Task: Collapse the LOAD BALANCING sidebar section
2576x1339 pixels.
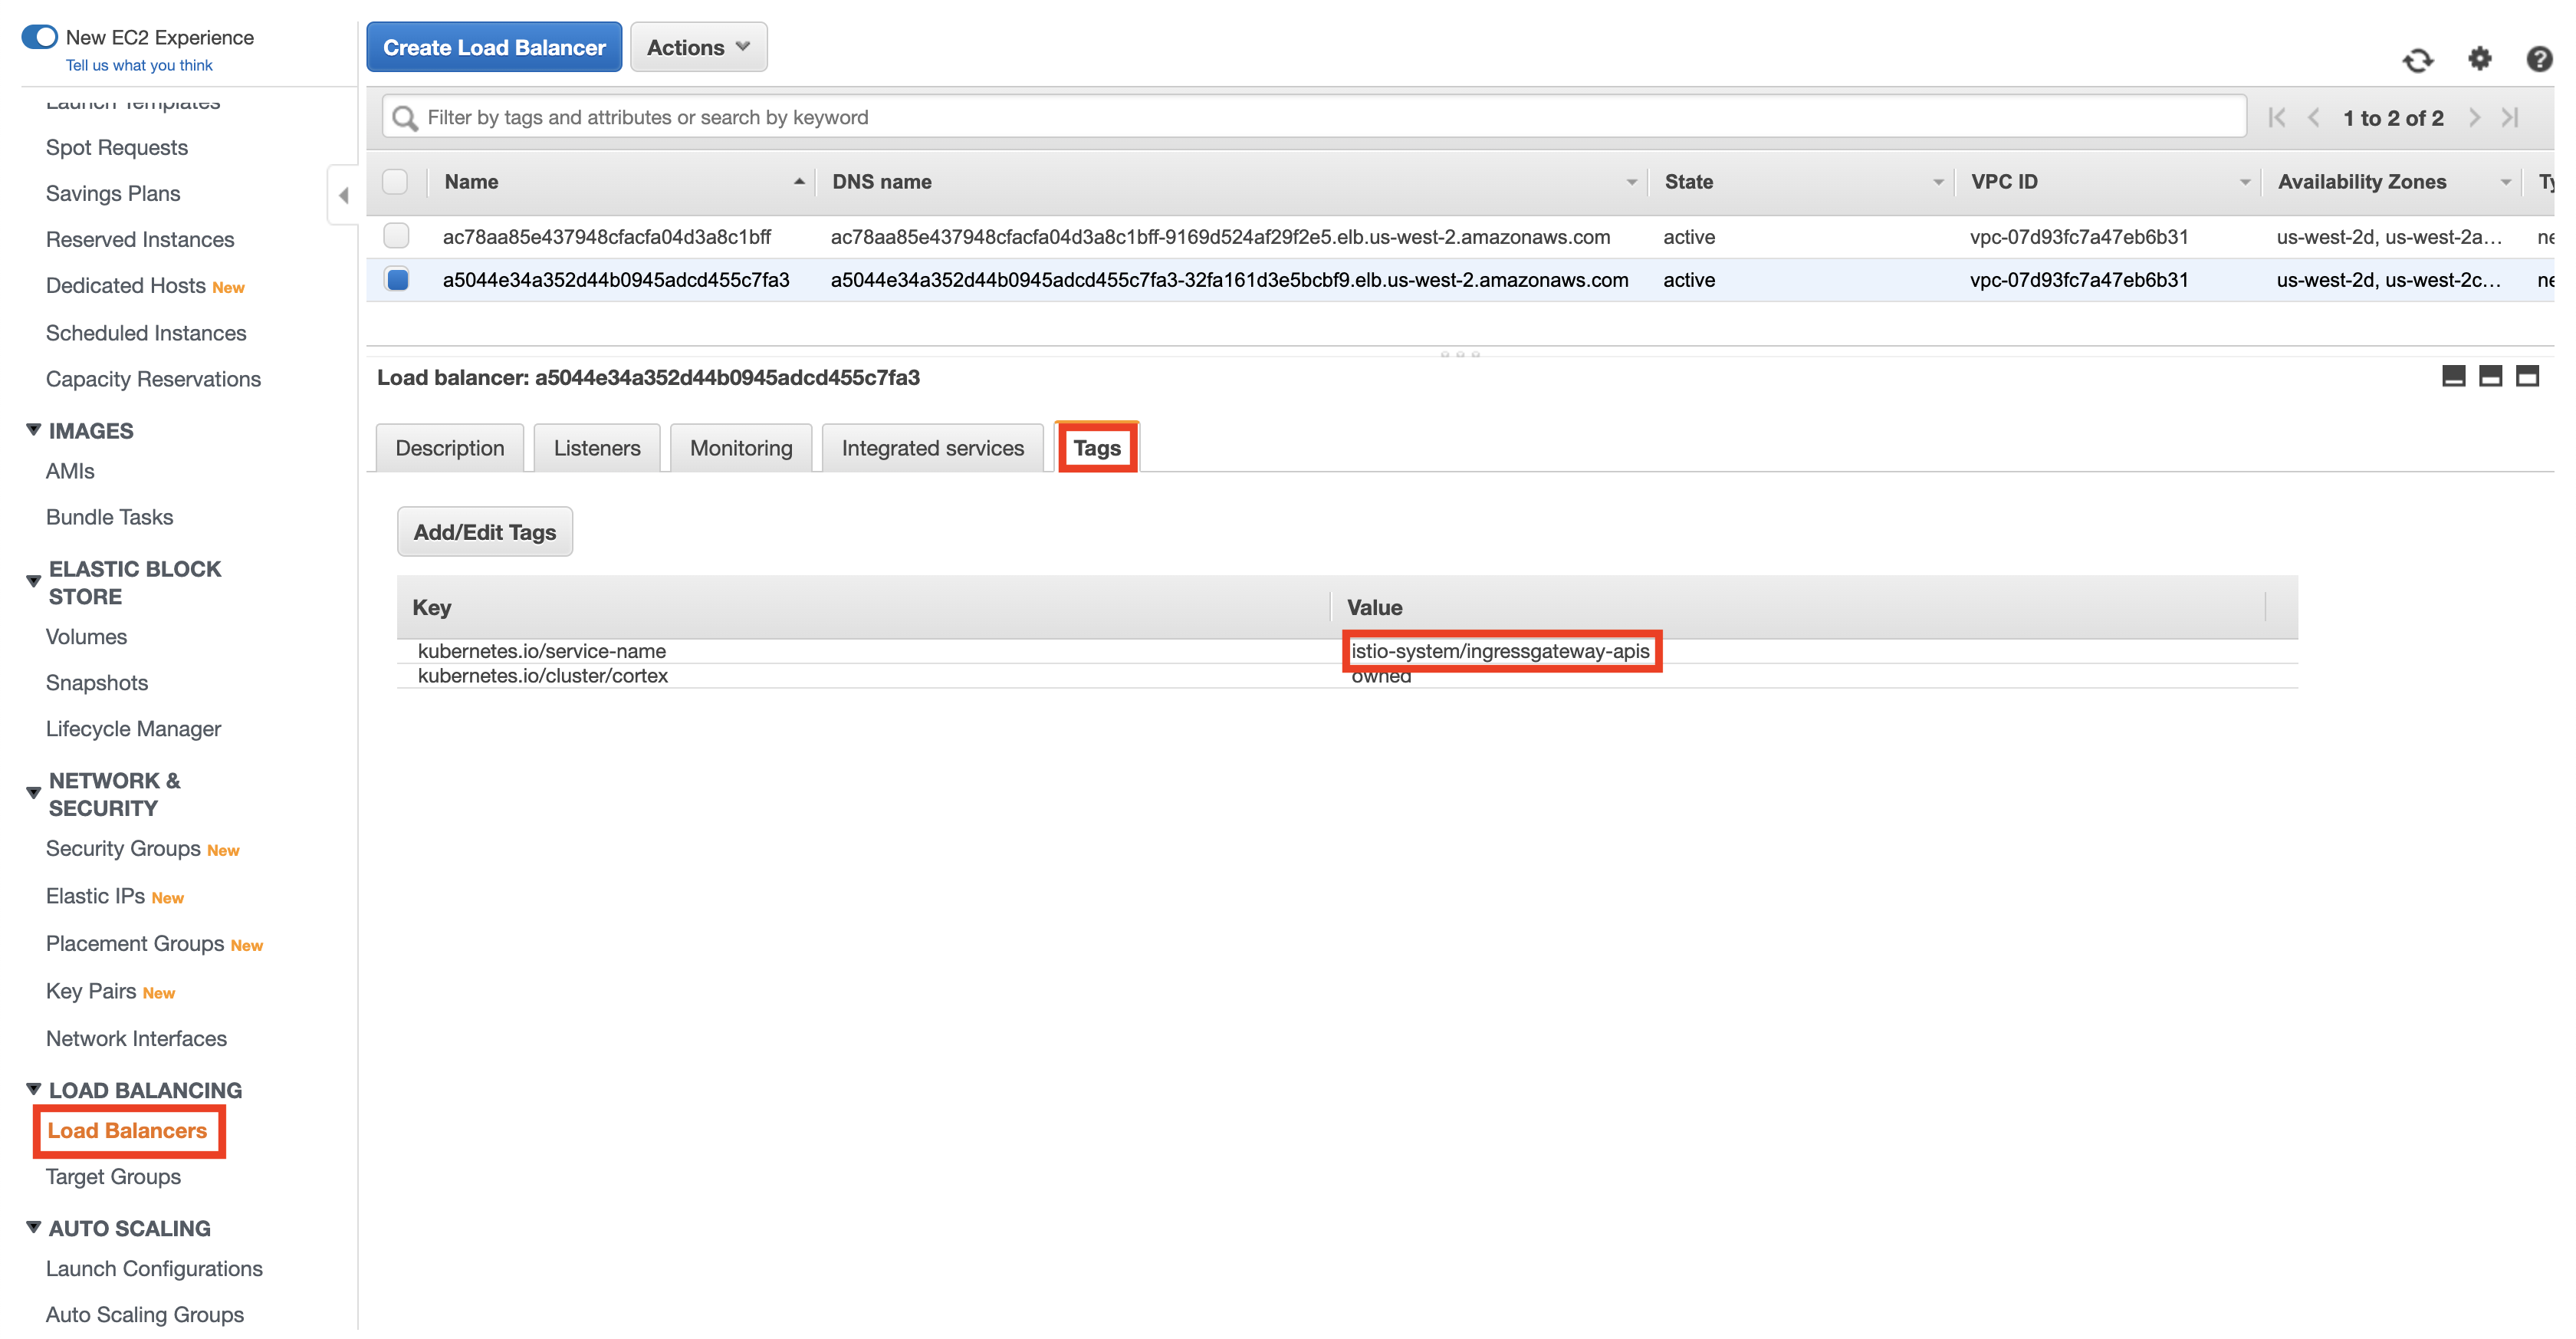Action: (x=33, y=1089)
